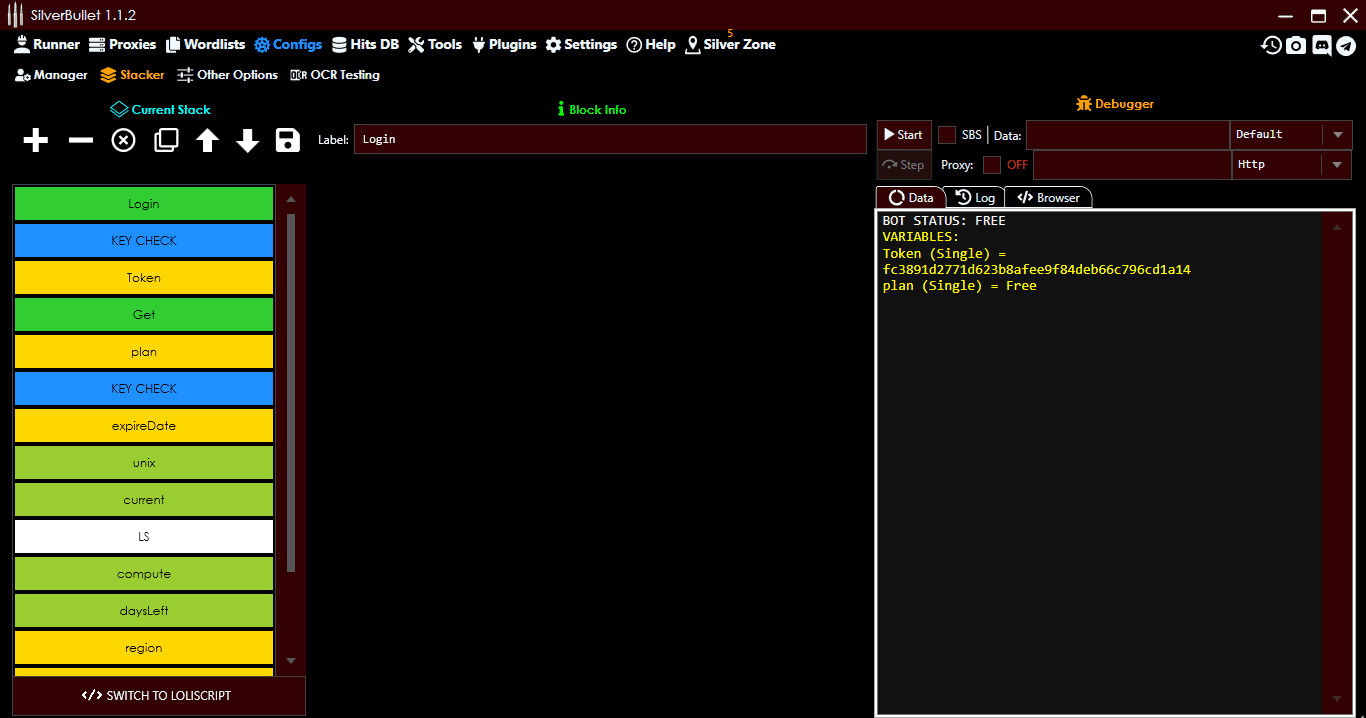This screenshot has height=718, width=1366.
Task: Switch to debugger Browser tab
Action: pyautogui.click(x=1048, y=198)
